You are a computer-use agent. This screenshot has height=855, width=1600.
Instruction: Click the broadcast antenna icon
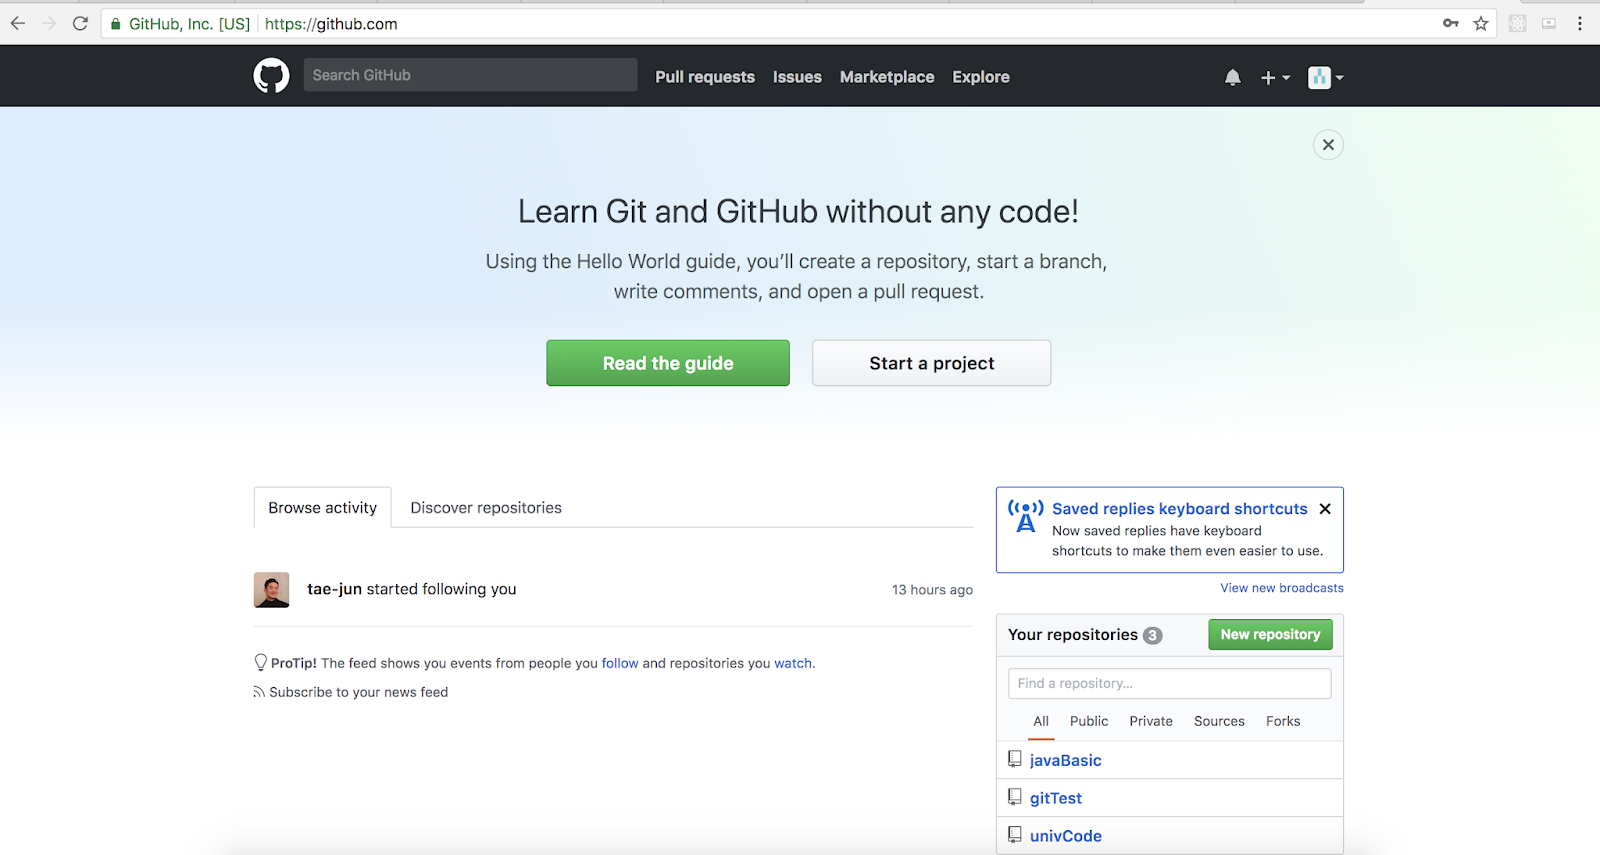pyautogui.click(x=1026, y=516)
